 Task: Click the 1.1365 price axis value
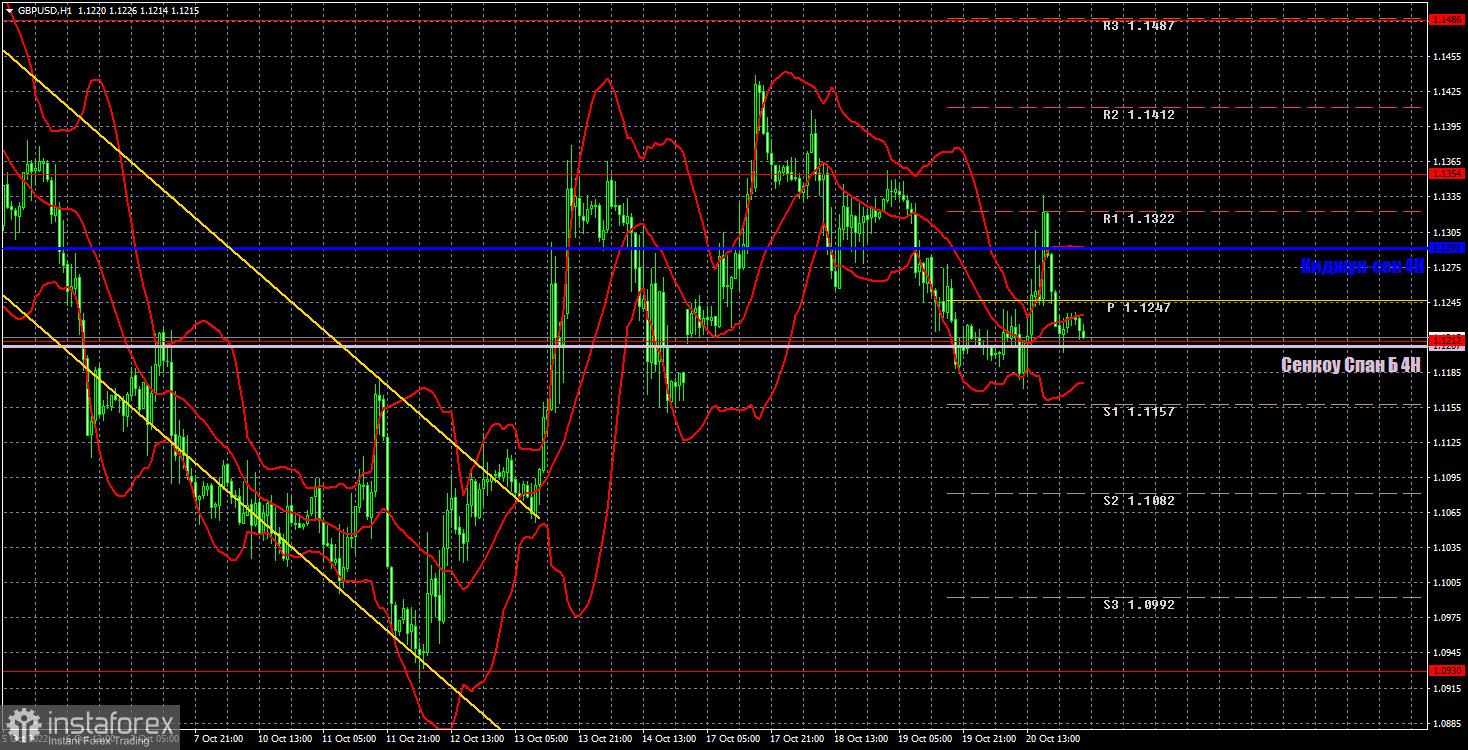click(1447, 162)
